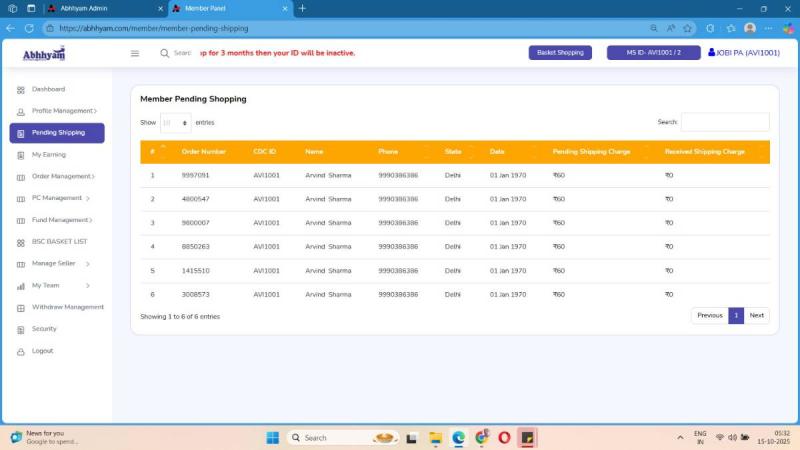The height and width of the screenshot is (450, 800).
Task: Click the hamburger menu icon in header
Action: point(135,53)
